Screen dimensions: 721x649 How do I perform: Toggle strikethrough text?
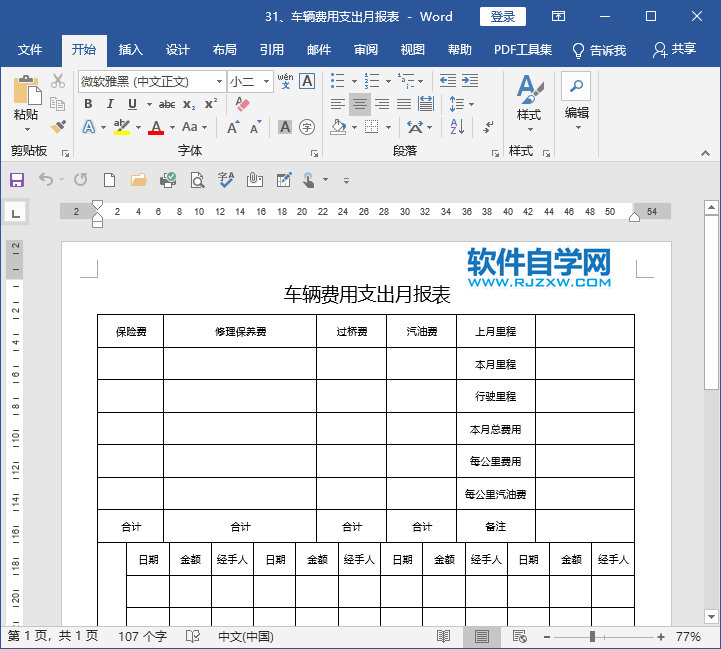[167, 104]
